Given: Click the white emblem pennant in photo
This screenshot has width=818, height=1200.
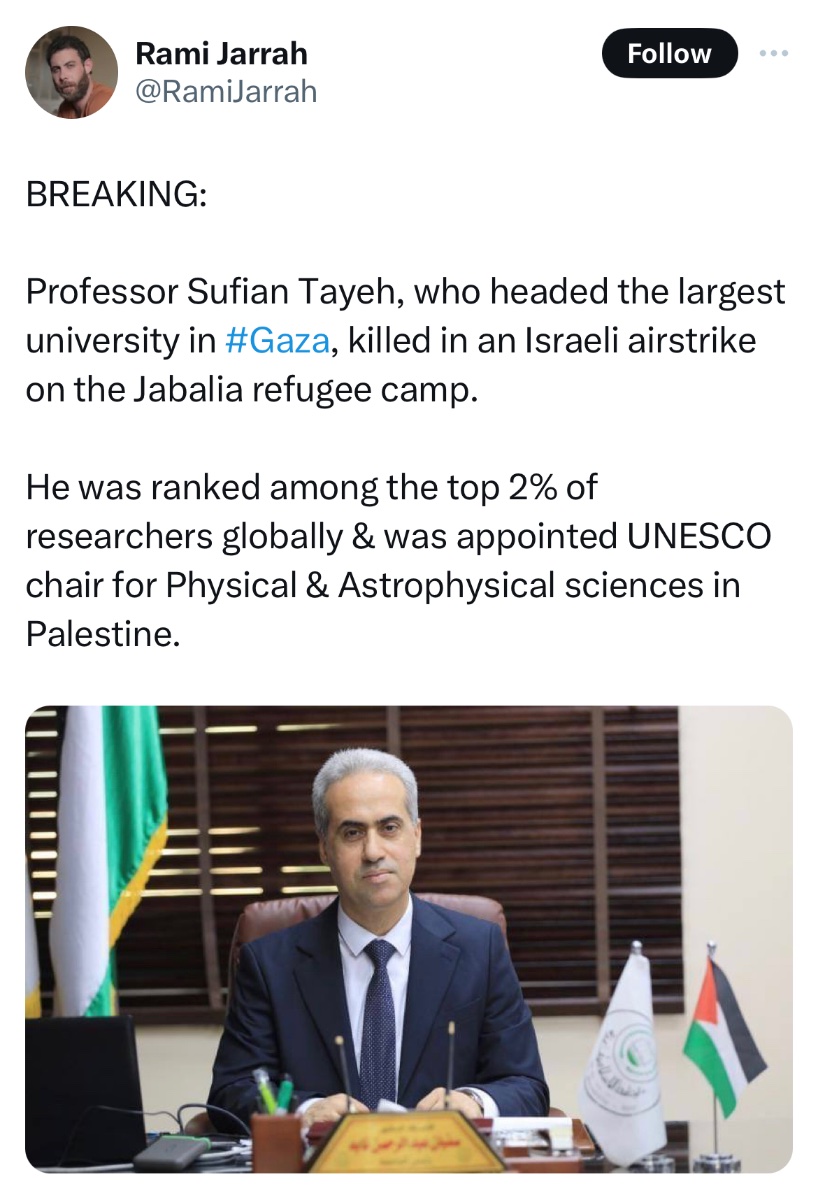Looking at the screenshot, I should tap(624, 1049).
